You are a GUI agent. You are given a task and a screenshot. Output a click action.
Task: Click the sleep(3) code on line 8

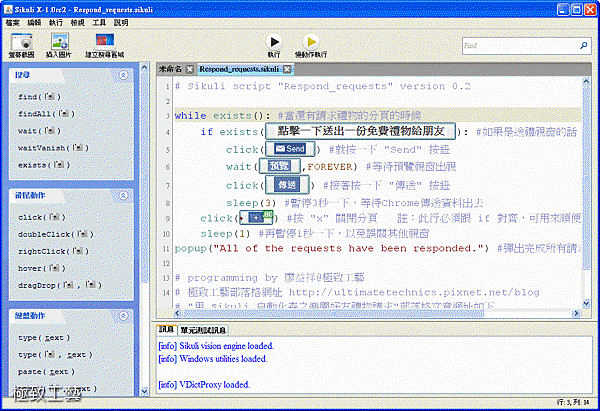point(251,203)
